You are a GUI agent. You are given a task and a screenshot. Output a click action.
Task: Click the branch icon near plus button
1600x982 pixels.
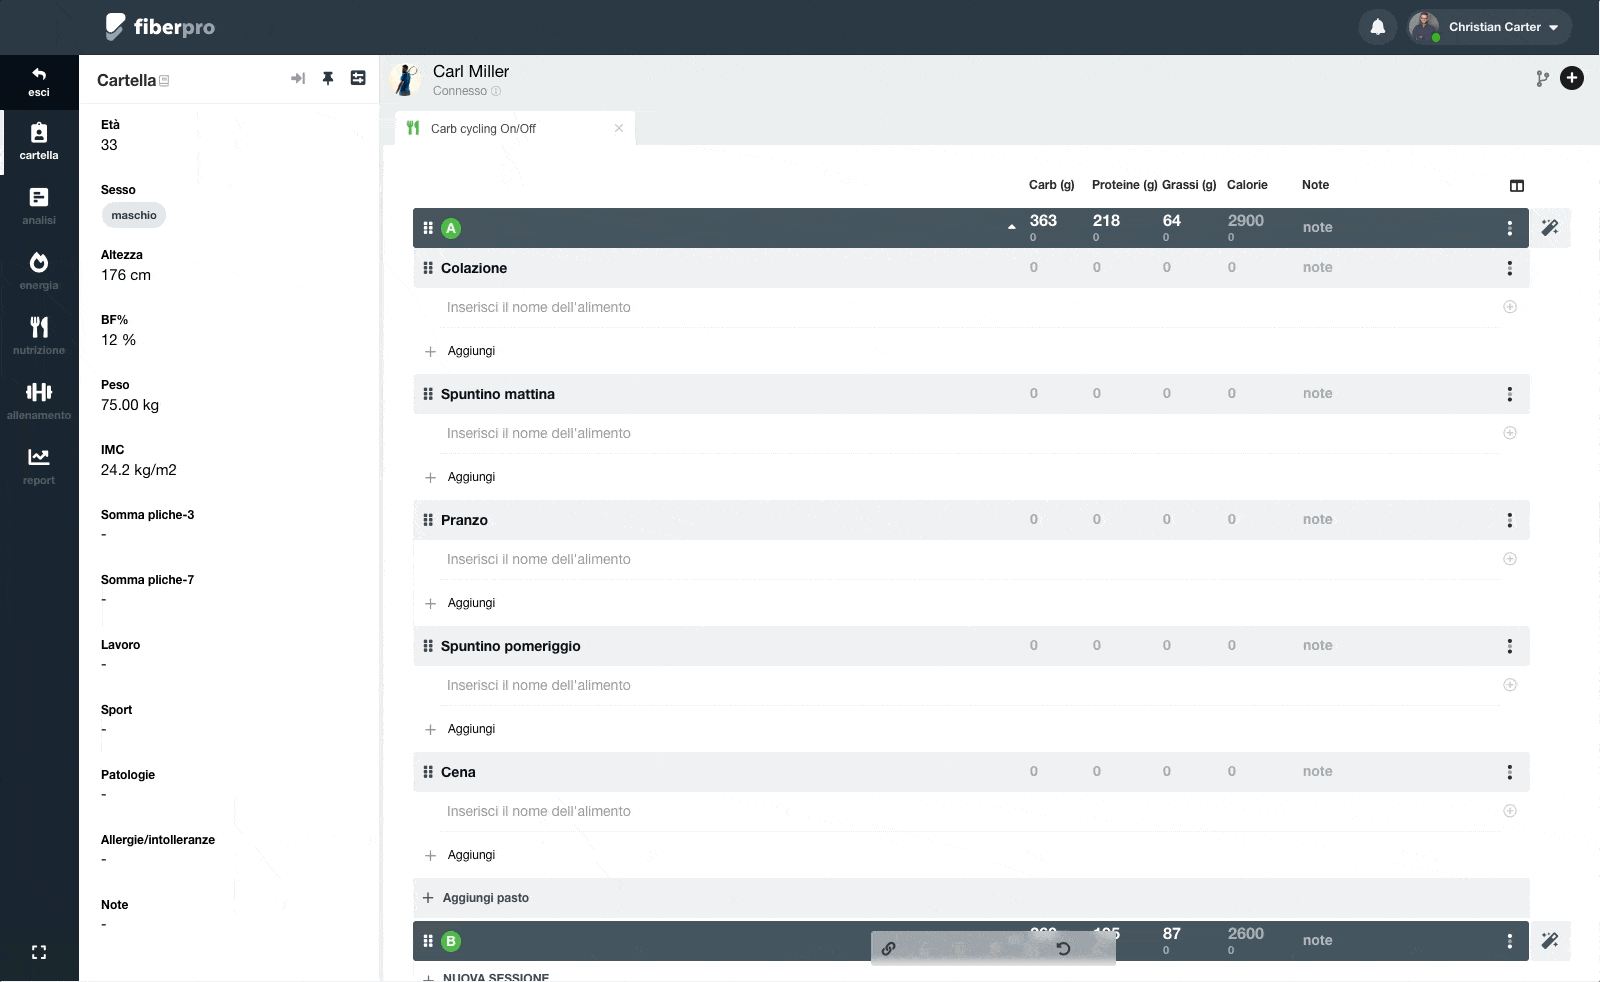click(x=1543, y=78)
